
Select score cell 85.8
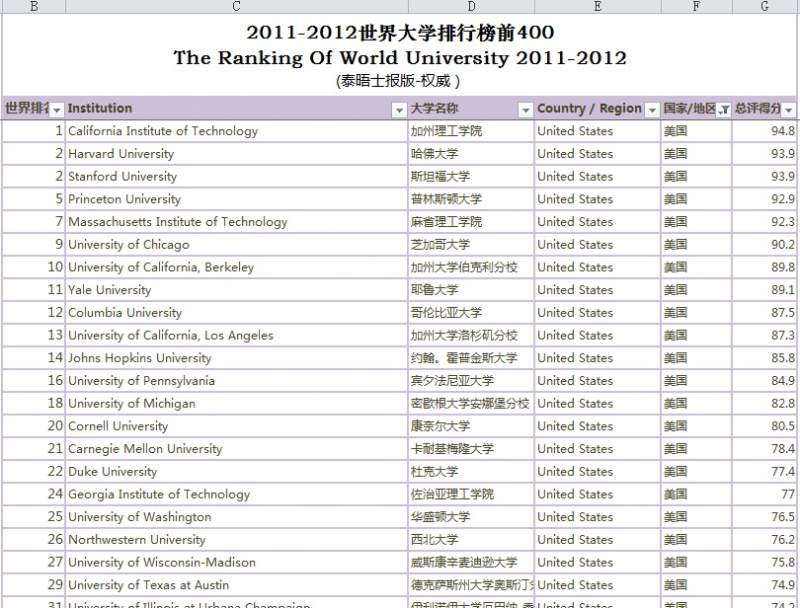(765, 358)
